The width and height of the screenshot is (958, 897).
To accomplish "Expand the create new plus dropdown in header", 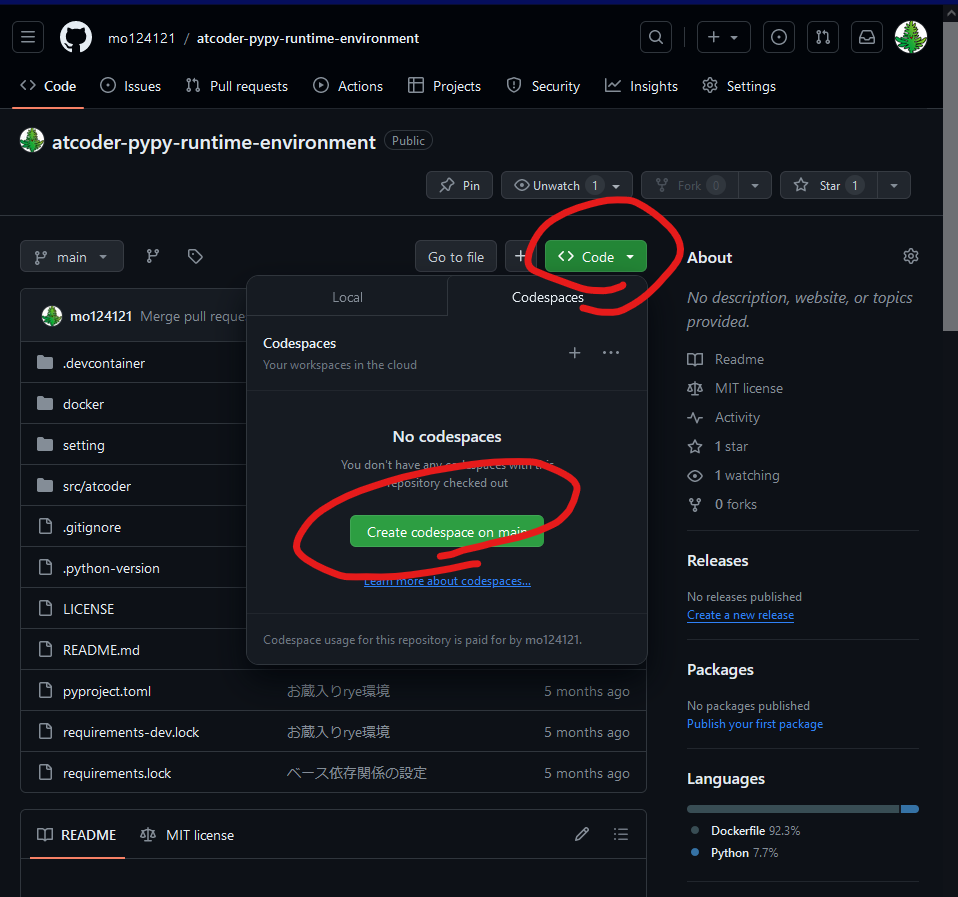I will pos(723,37).
